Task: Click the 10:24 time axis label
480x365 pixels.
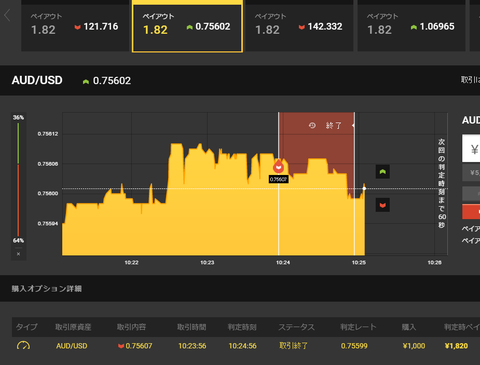Action: tap(283, 263)
